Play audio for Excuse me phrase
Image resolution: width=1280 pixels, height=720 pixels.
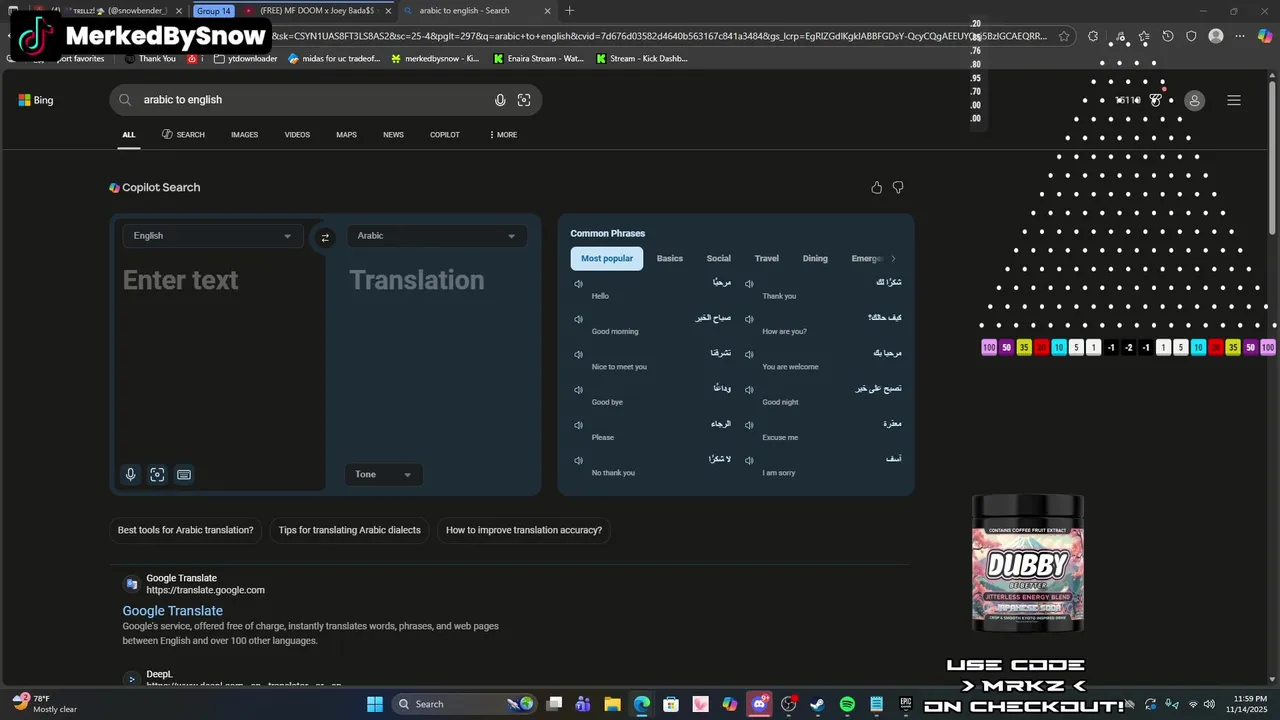[x=749, y=425]
